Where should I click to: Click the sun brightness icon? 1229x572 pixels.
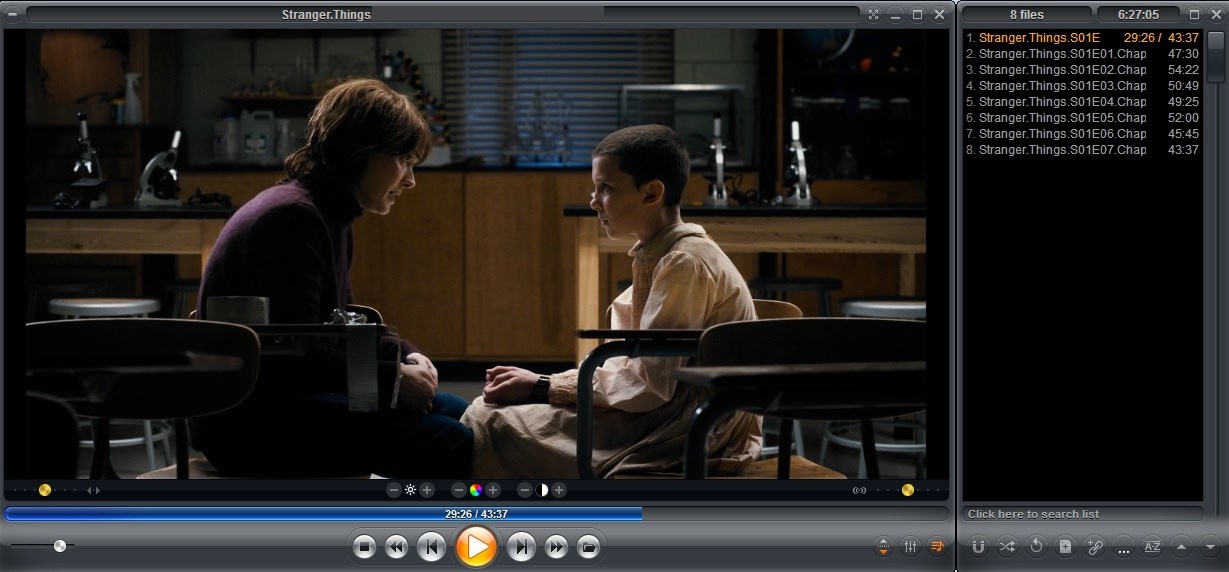(x=410, y=490)
